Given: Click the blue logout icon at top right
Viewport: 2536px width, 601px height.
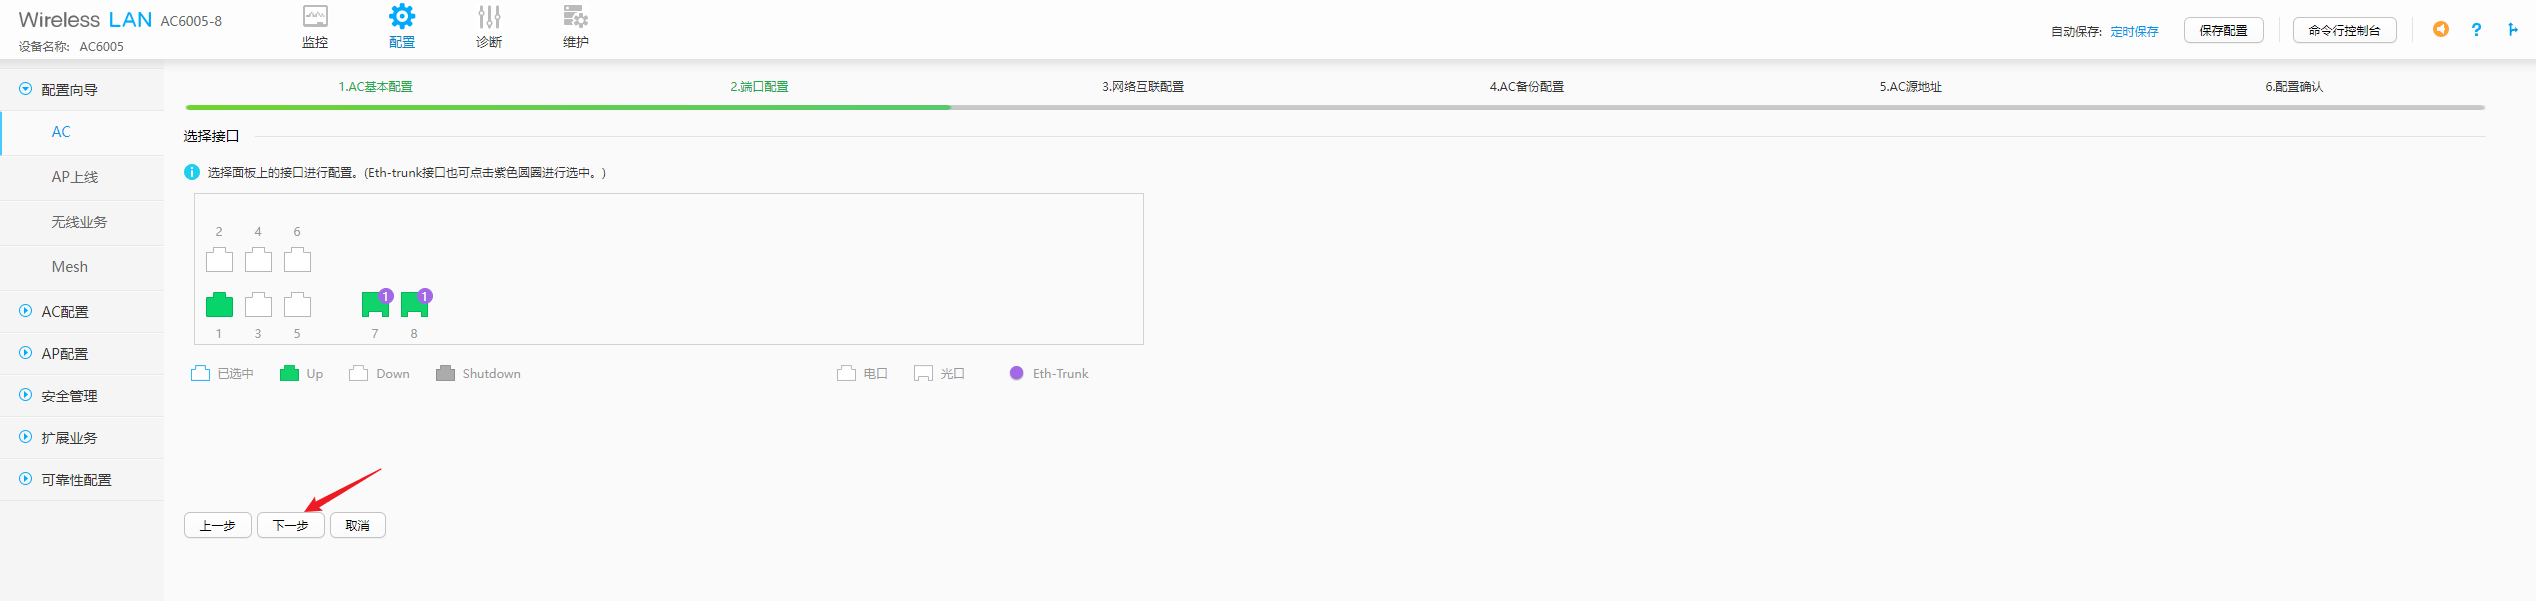Looking at the screenshot, I should click(x=2512, y=30).
